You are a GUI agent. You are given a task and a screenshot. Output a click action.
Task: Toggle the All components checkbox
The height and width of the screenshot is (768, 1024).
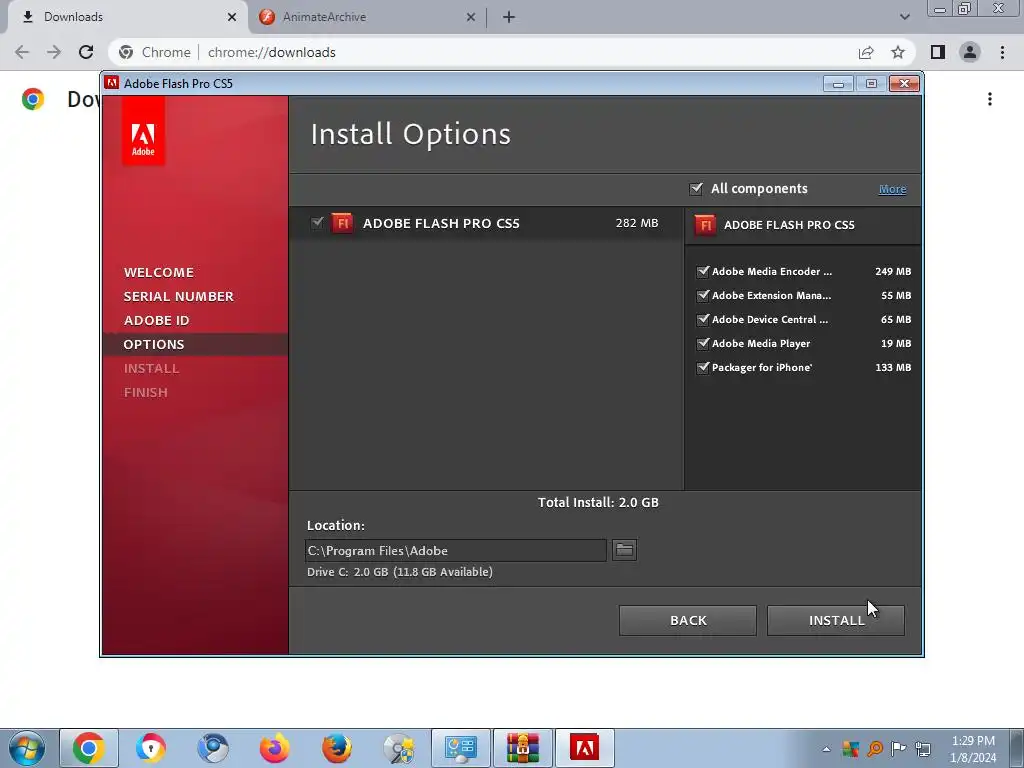(696, 189)
